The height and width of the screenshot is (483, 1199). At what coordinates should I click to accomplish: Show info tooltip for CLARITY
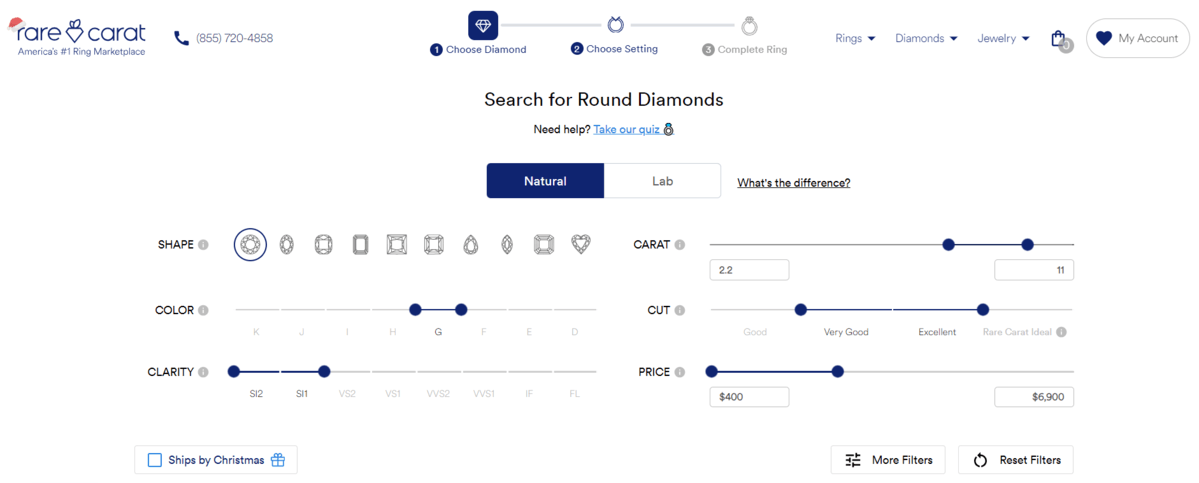[203, 372]
